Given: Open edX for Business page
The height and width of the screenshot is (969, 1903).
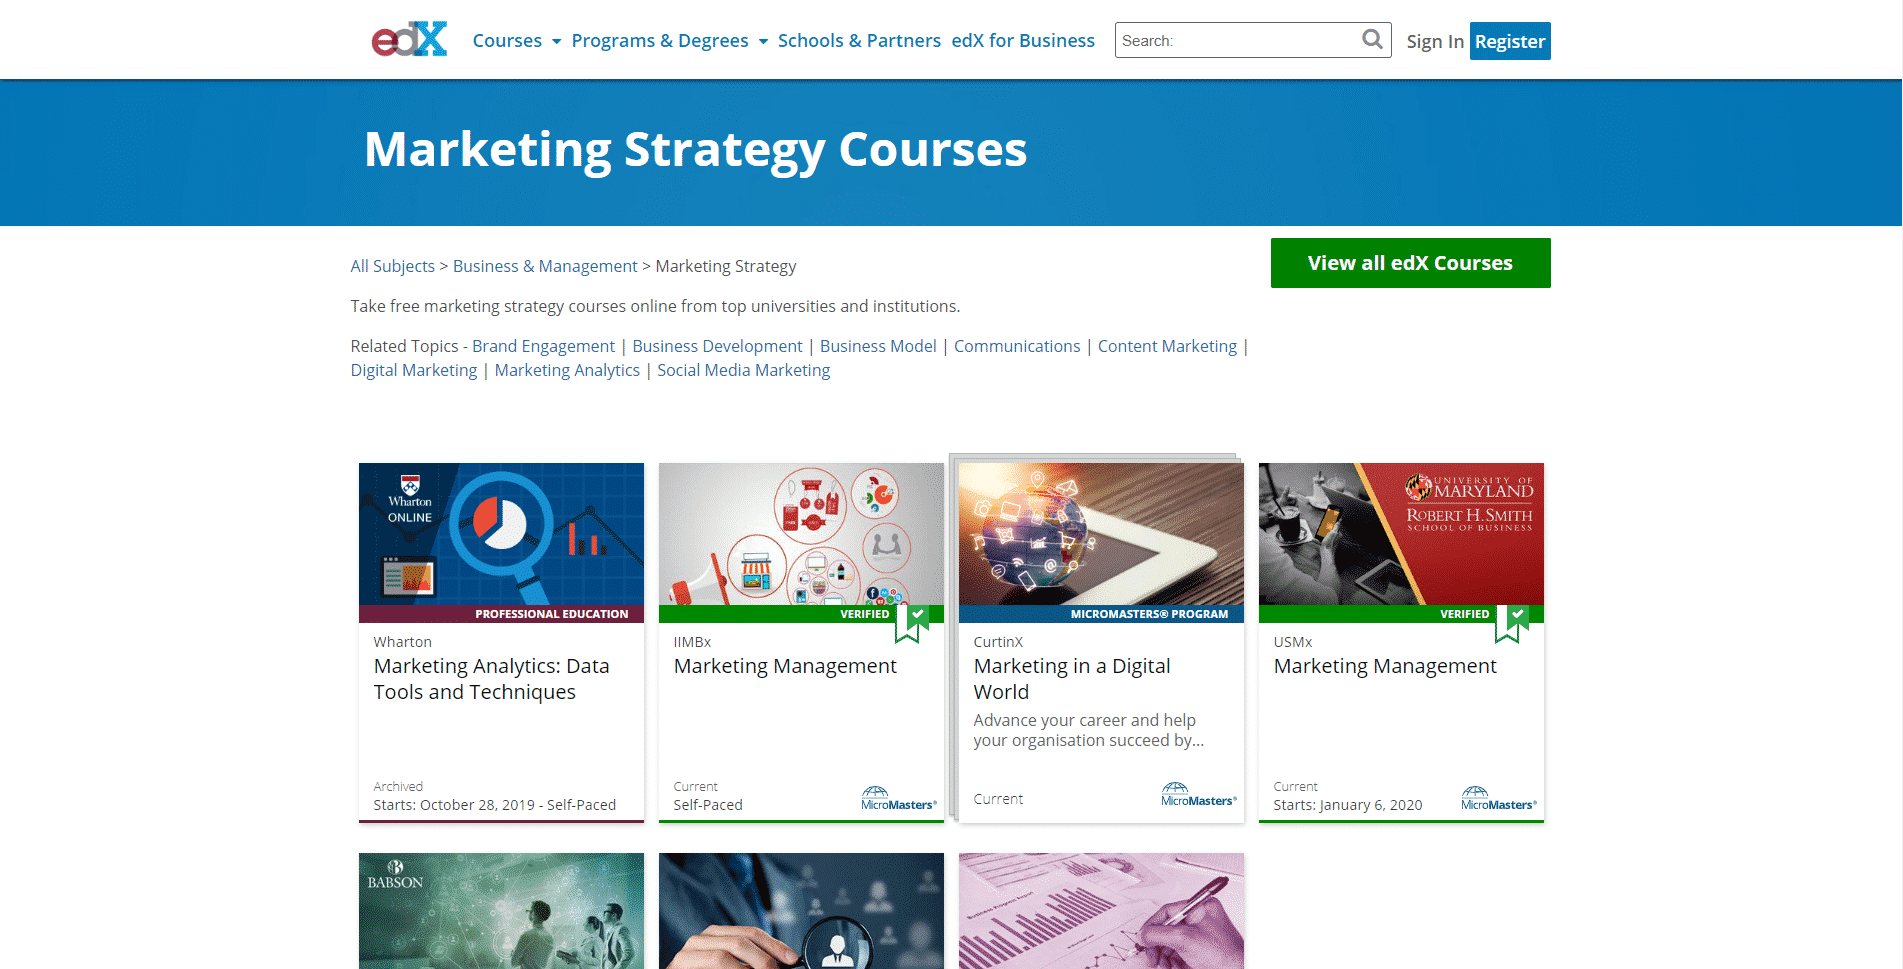Looking at the screenshot, I should pos(1023,41).
